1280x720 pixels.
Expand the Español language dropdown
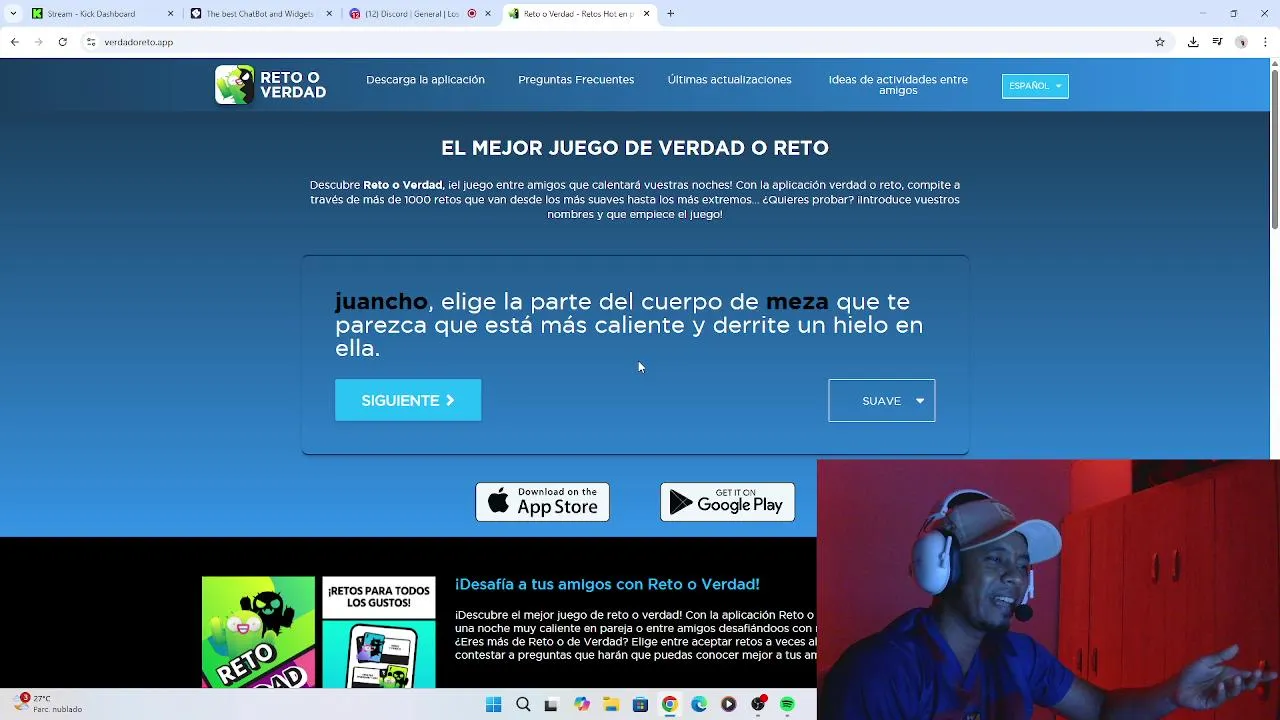click(x=1035, y=86)
